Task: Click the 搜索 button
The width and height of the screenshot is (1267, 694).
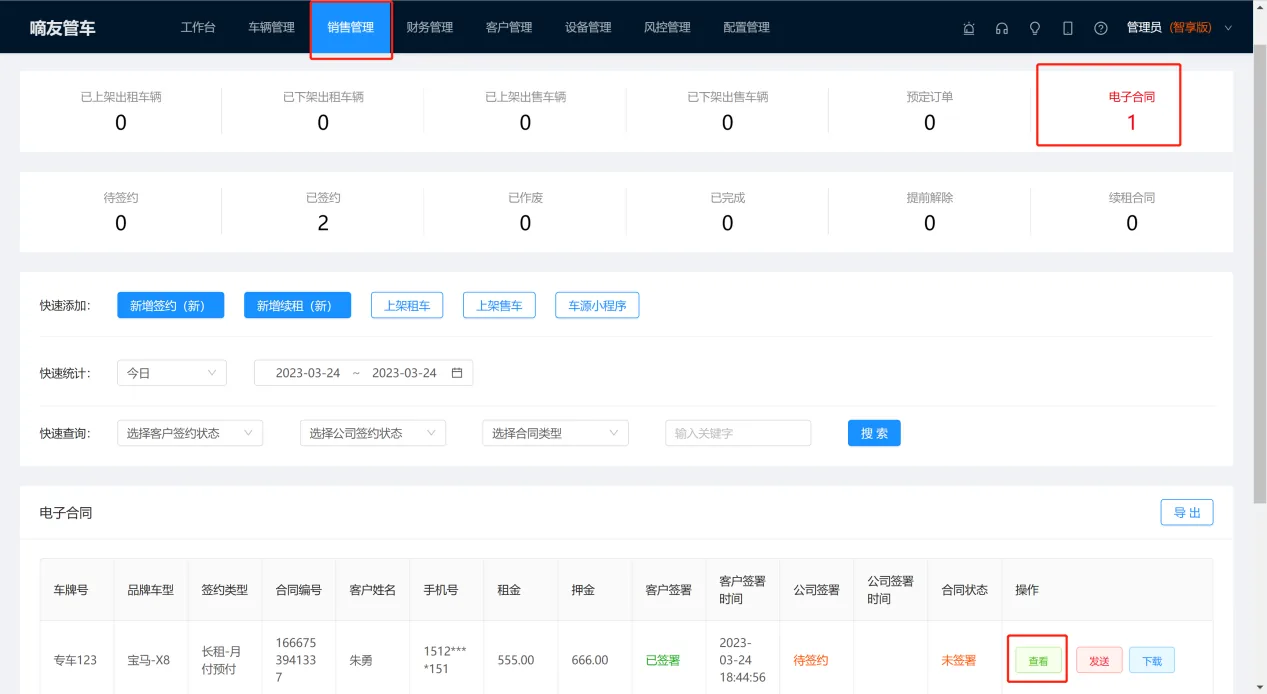Action: (874, 433)
